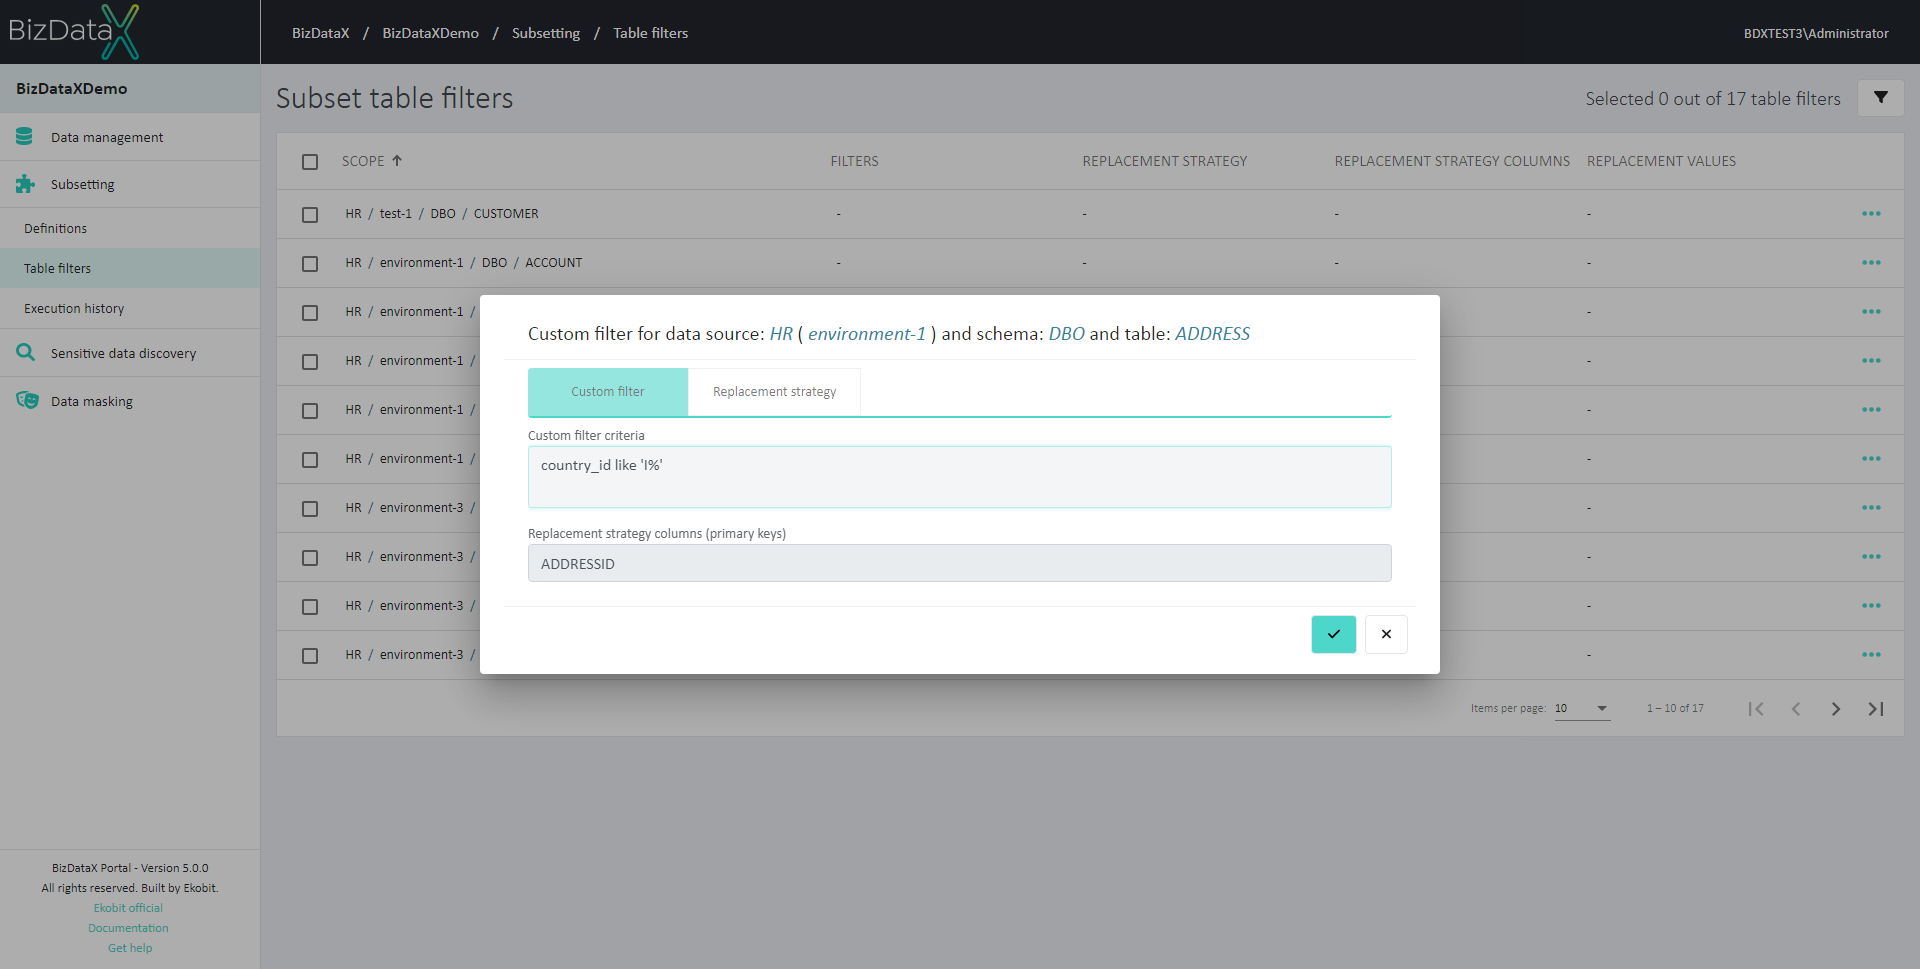1920x969 pixels.
Task: Tick the checkbox of the fourth table row
Action: [310, 362]
